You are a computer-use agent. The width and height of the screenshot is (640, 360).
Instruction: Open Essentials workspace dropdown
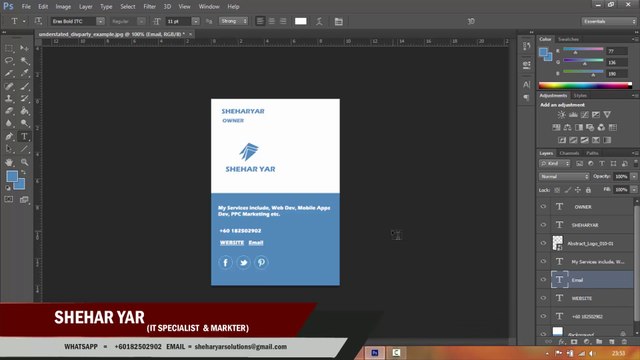(x=609, y=21)
